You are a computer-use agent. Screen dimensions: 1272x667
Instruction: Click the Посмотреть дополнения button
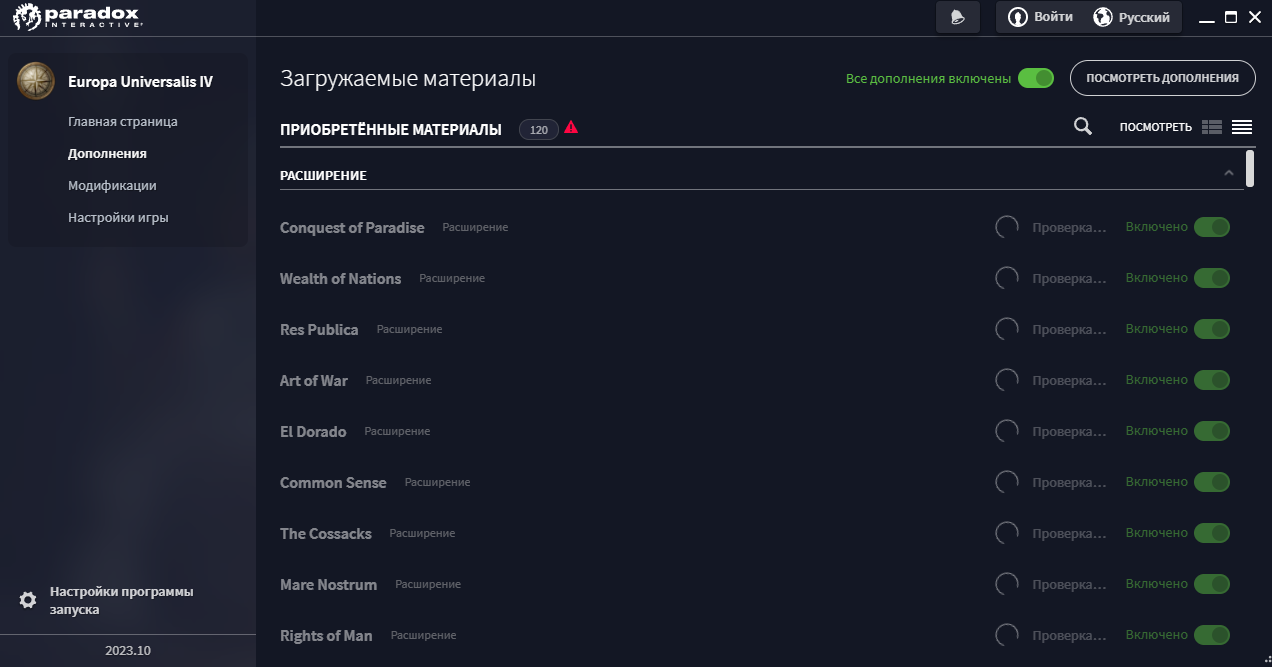click(1162, 78)
